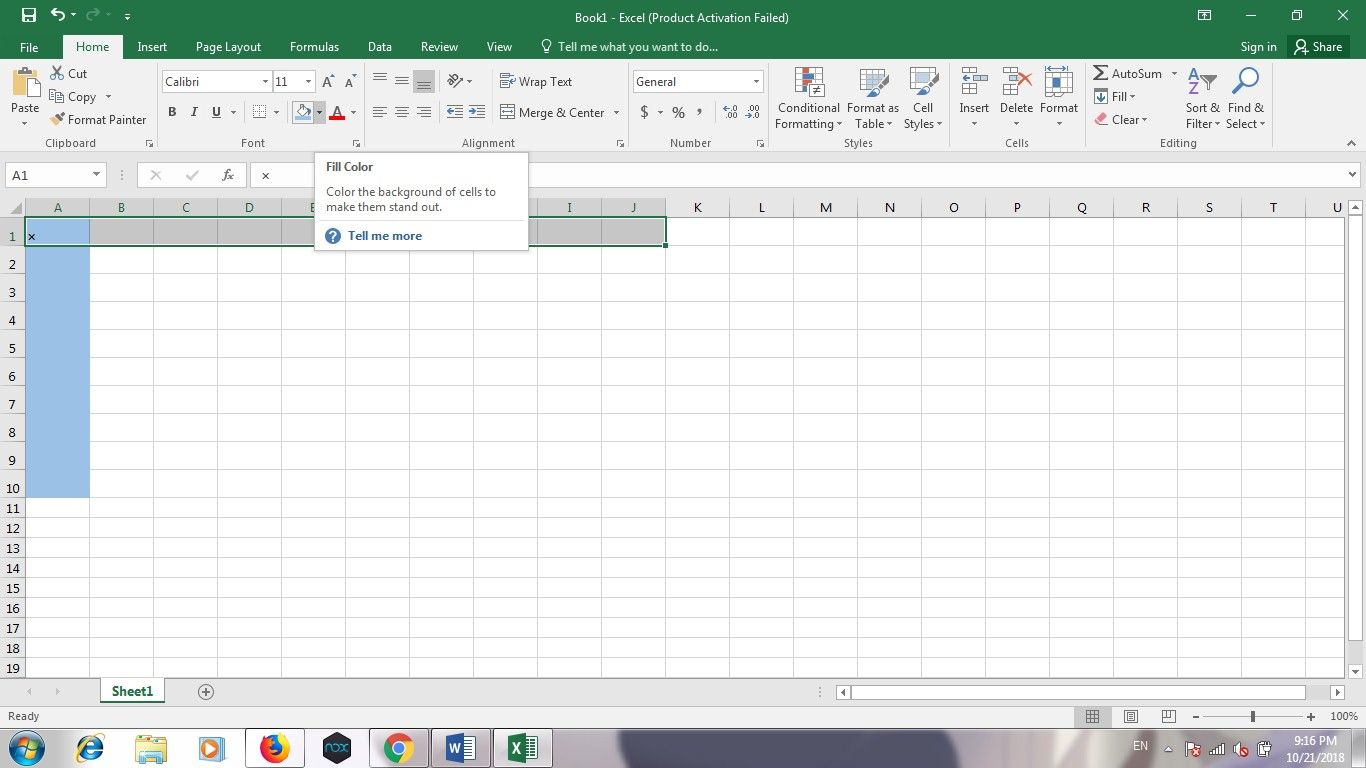Click Decrease Font Size icon
Viewport: 1366px width, 768px height.
[x=350, y=82]
